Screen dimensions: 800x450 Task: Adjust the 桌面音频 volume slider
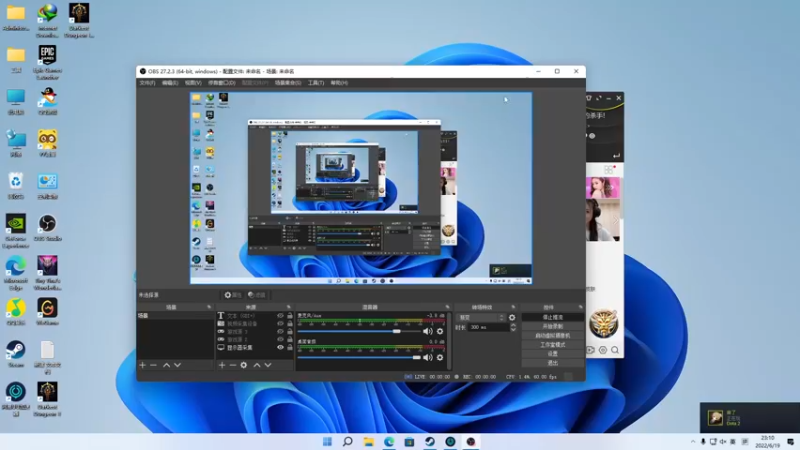click(x=359, y=358)
